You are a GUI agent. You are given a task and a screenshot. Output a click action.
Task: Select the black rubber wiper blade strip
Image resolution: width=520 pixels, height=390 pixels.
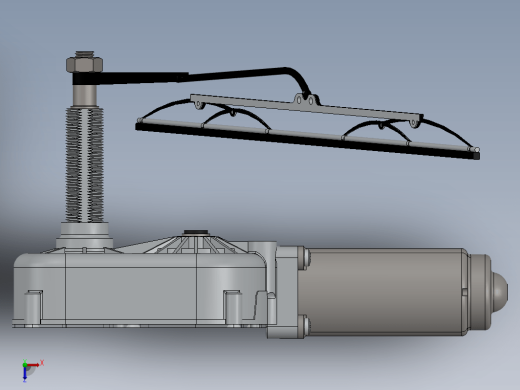point(307,141)
